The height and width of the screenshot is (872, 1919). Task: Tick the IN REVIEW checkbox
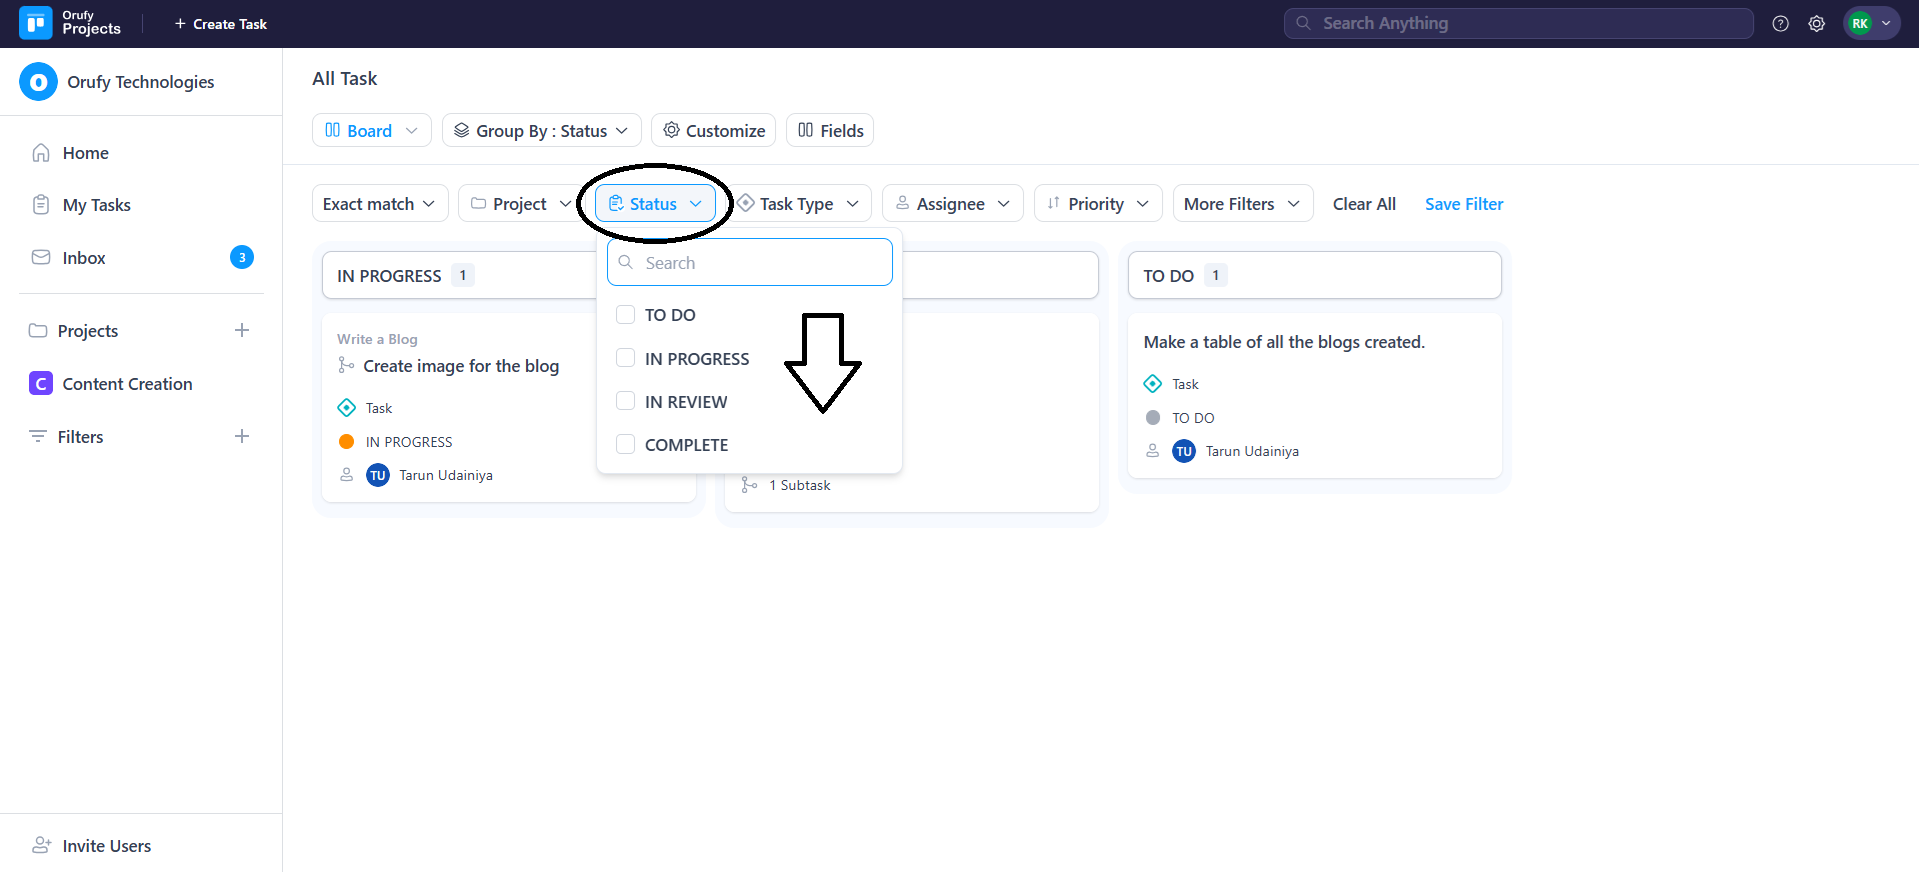[x=626, y=402]
